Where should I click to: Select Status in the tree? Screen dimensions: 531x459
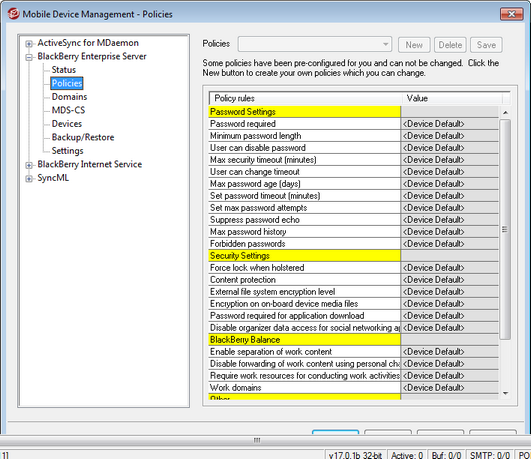coord(64,70)
